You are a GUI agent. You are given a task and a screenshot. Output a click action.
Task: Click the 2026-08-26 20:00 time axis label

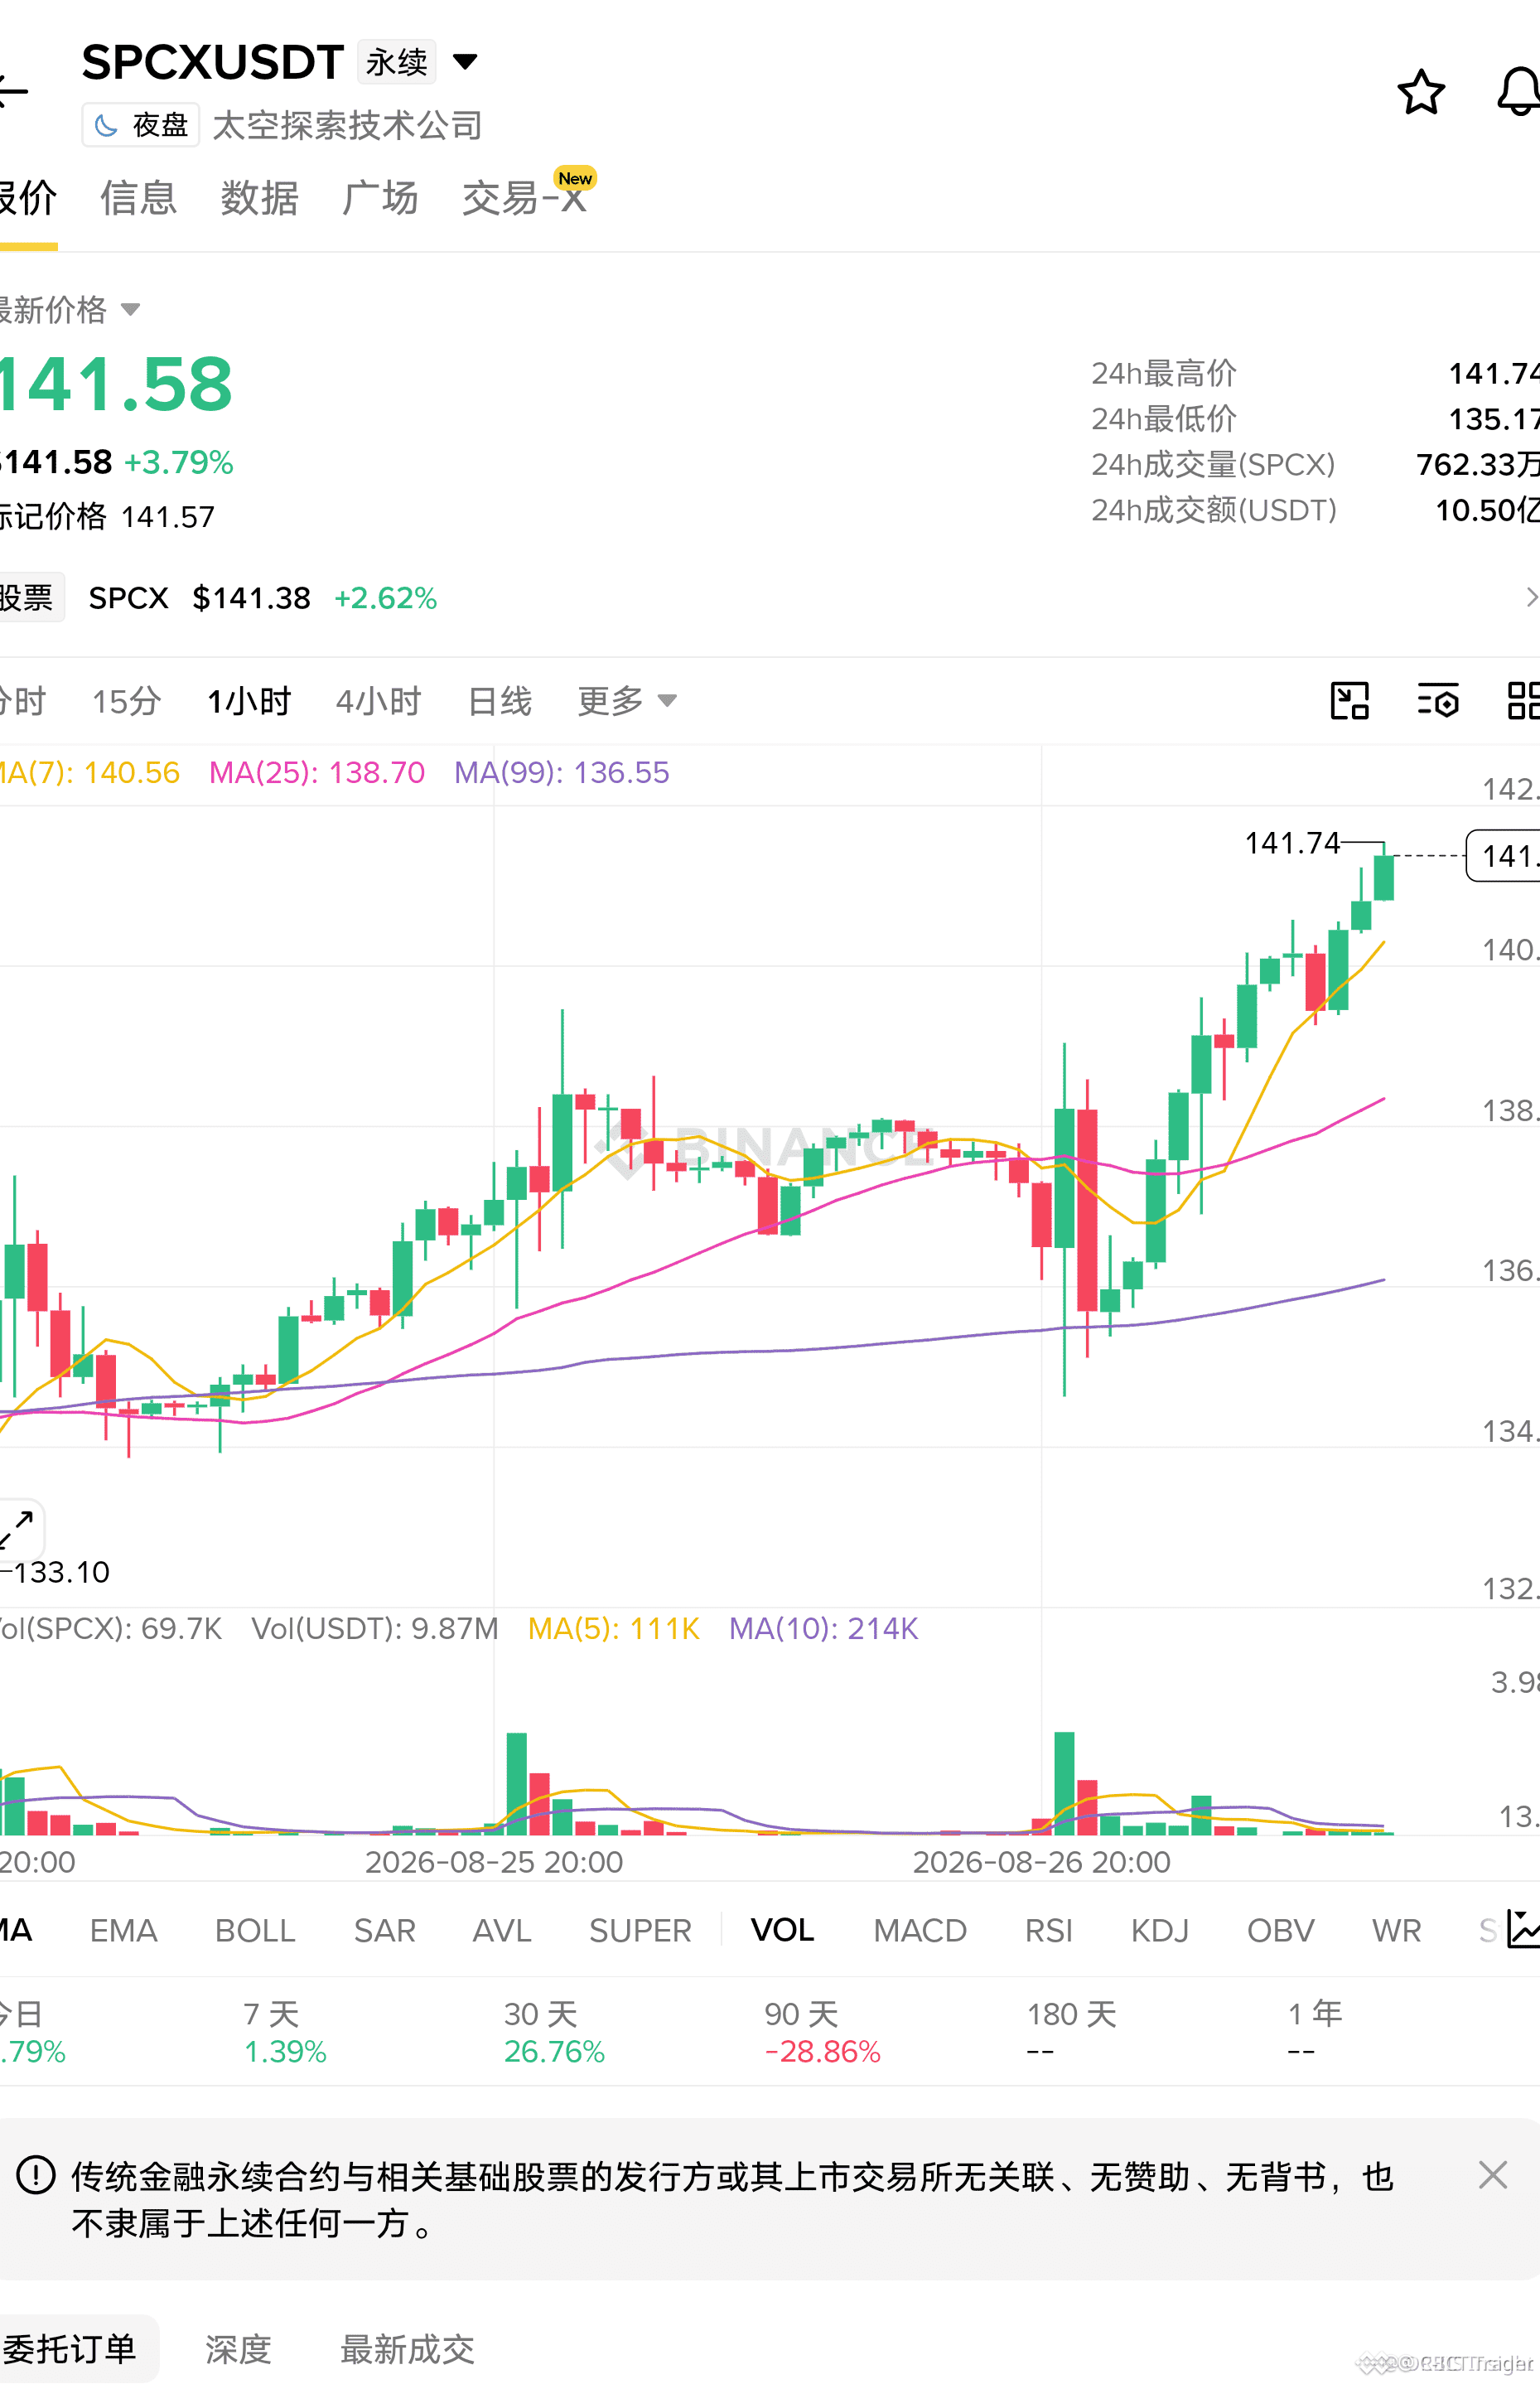point(1041,1862)
